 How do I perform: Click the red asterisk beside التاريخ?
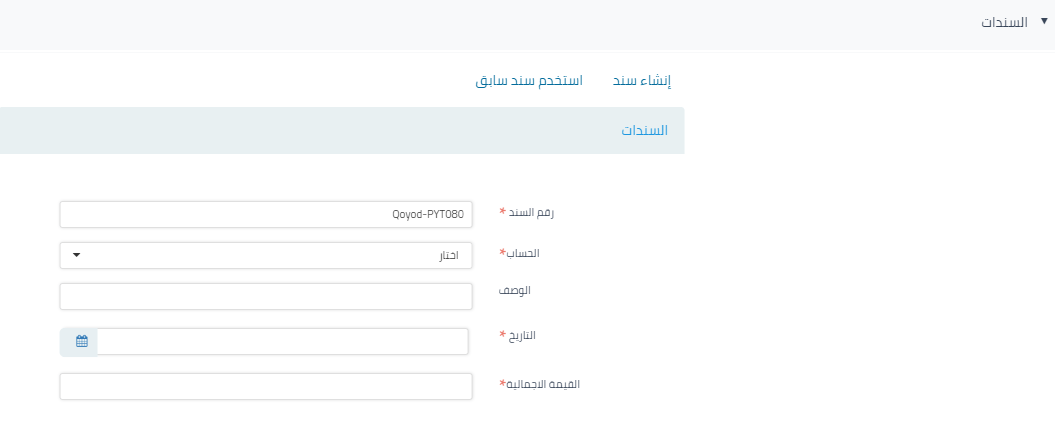pos(502,335)
